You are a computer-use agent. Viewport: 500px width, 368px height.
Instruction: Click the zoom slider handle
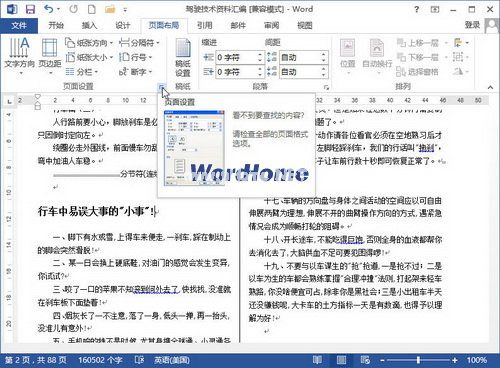418,360
